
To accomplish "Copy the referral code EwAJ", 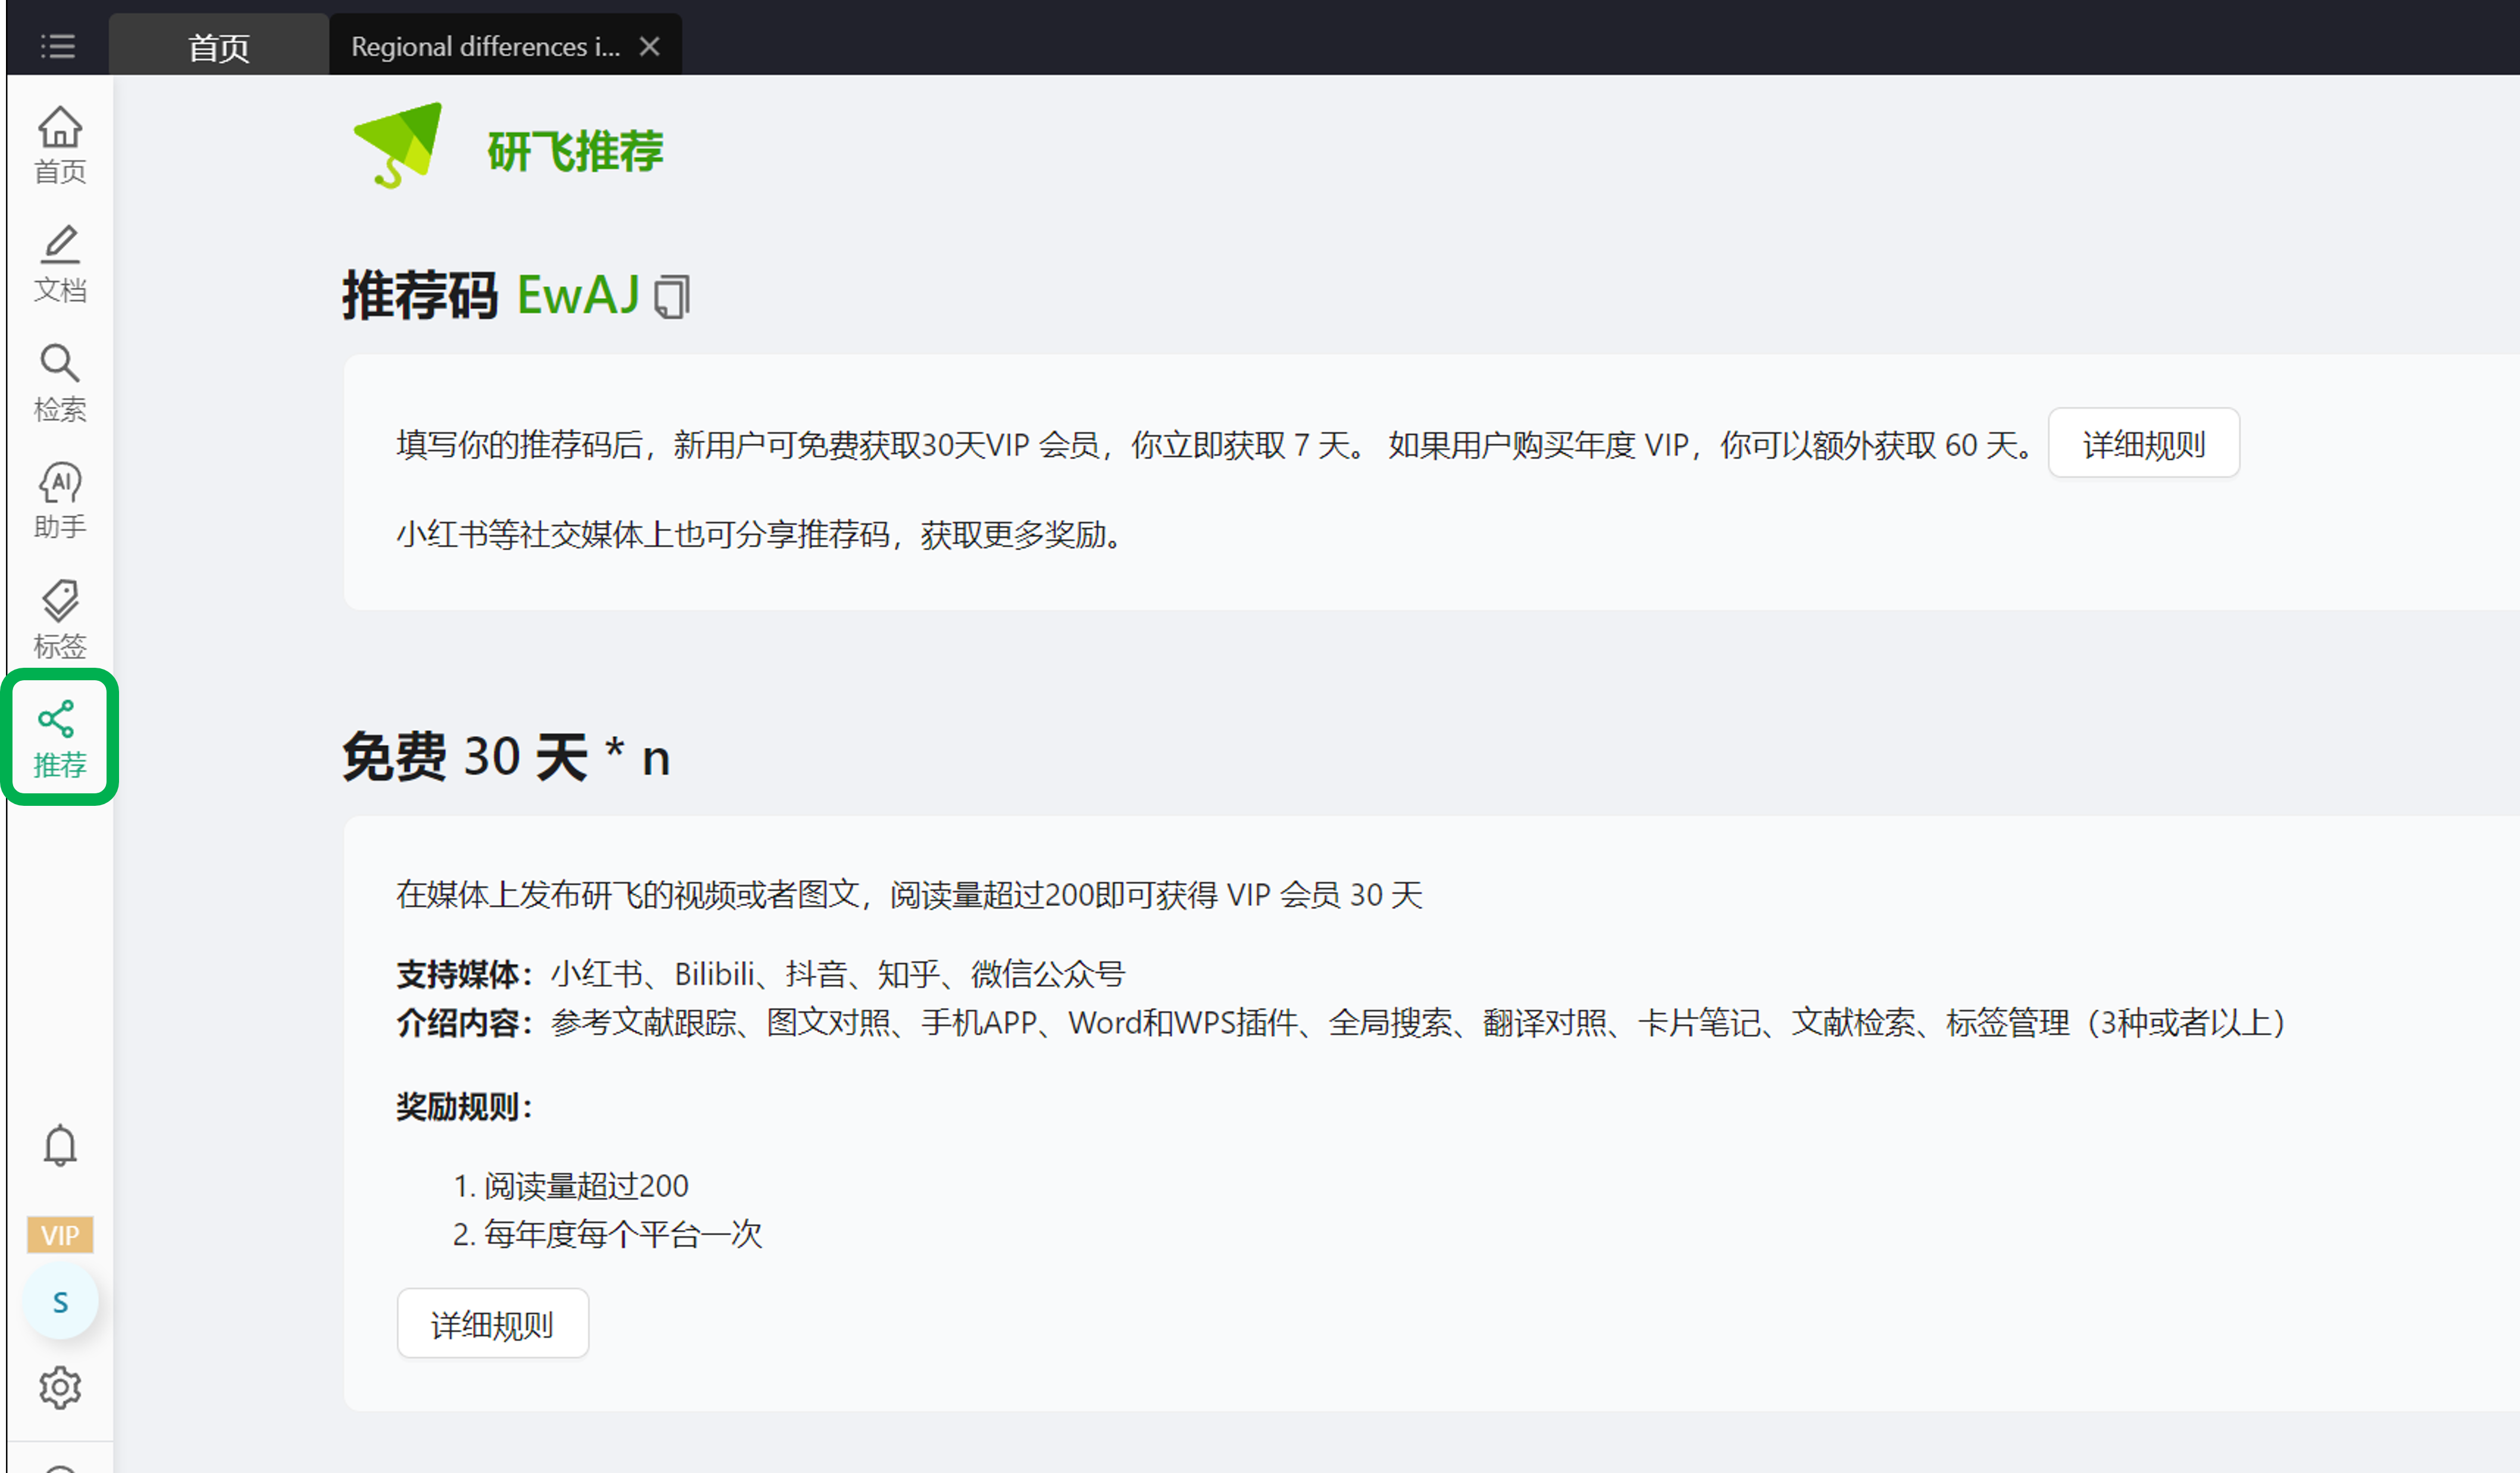I will pyautogui.click(x=672, y=297).
